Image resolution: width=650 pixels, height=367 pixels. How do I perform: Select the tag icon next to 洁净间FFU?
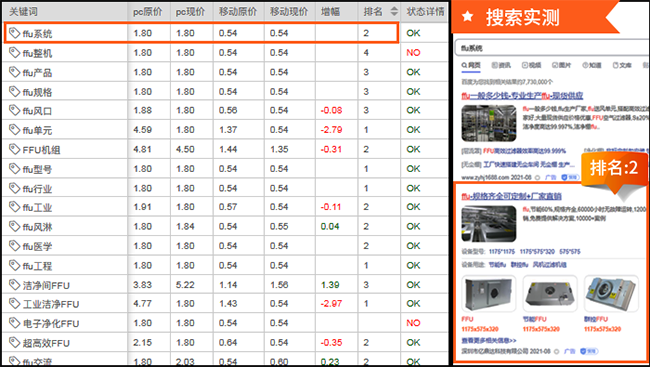[15, 284]
